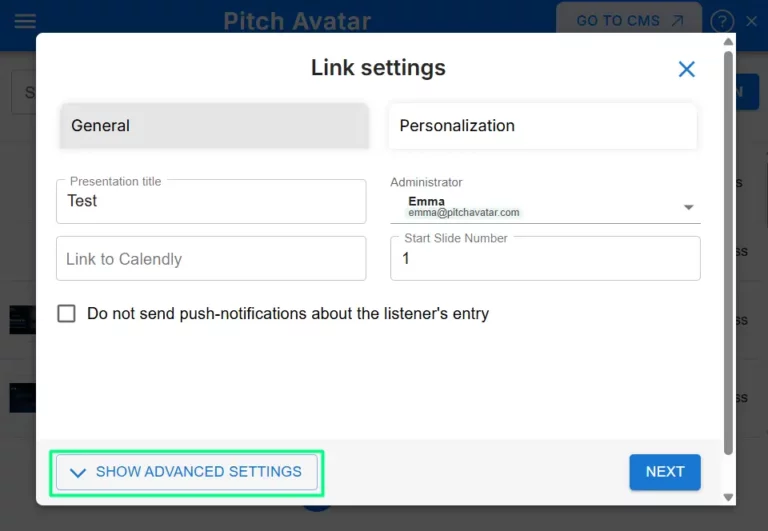This screenshot has width=768, height=531.
Task: Switch to the General tab
Action: (214, 126)
